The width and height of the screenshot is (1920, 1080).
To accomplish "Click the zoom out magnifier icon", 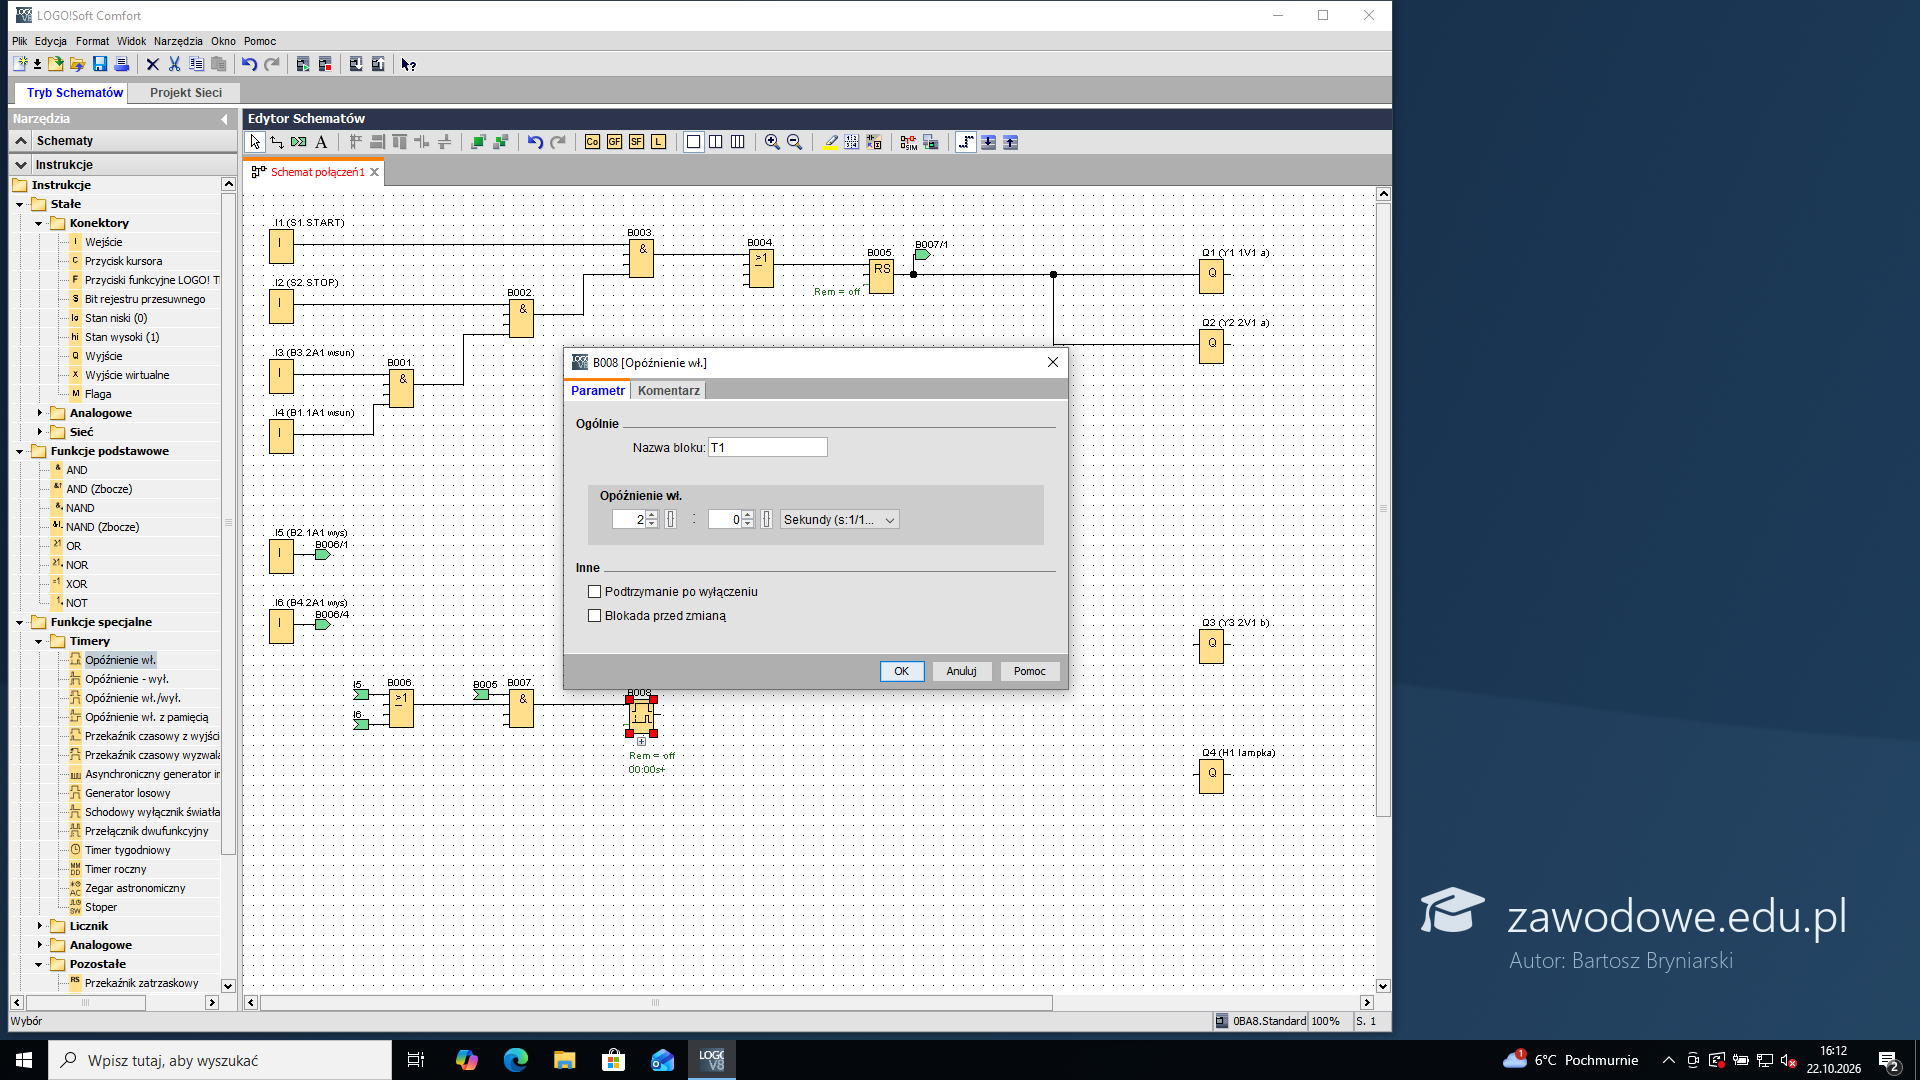I will pos(794,142).
